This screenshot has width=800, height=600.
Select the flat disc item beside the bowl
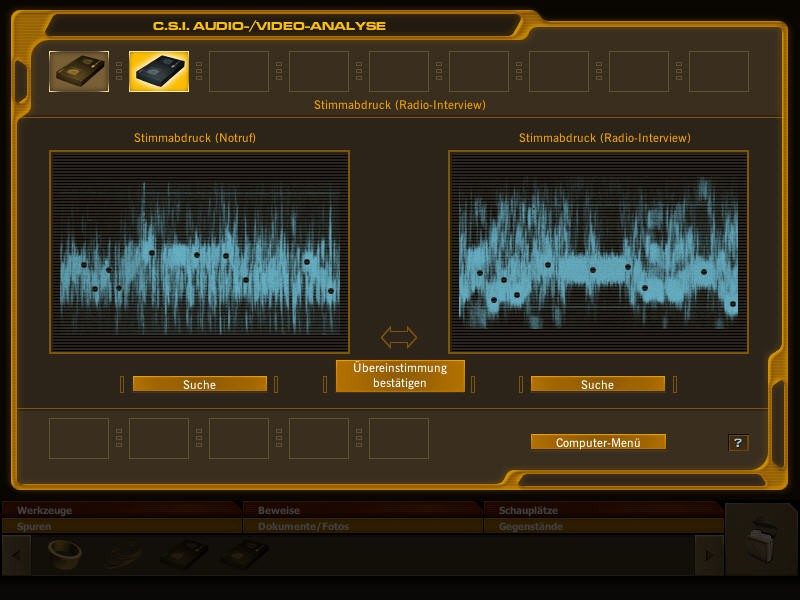point(123,553)
